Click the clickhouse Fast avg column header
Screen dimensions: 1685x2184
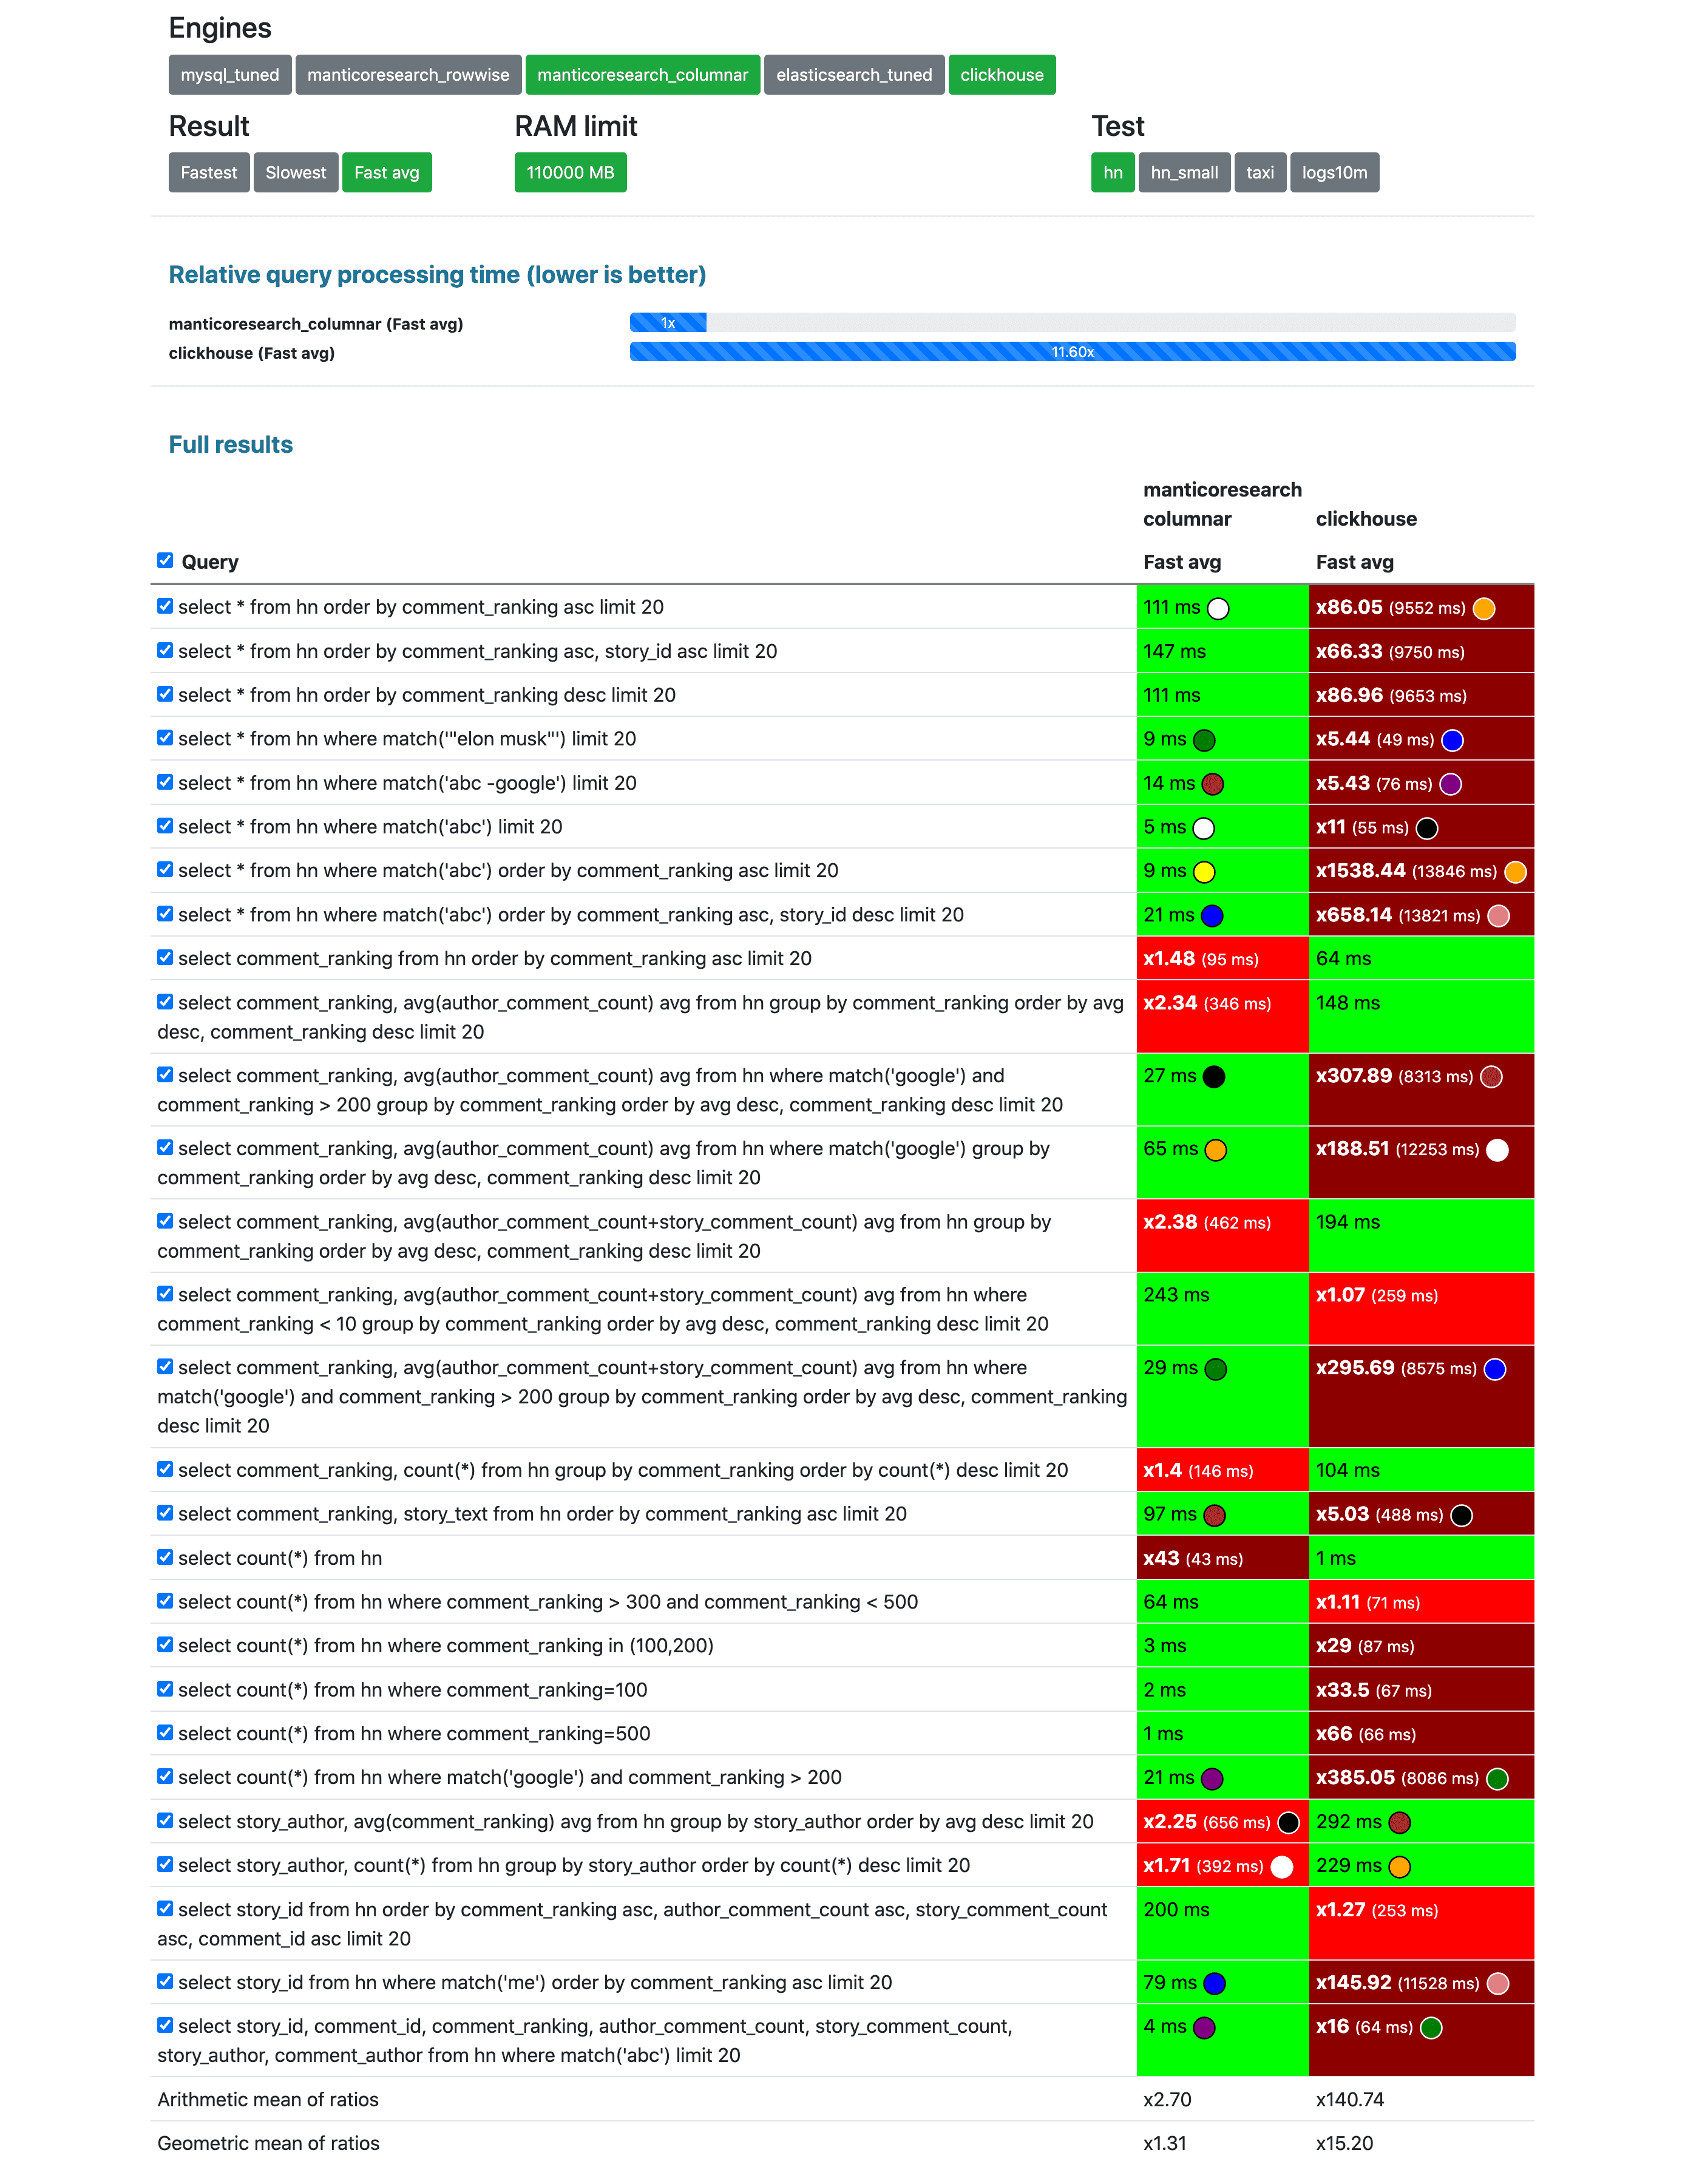click(x=1354, y=562)
